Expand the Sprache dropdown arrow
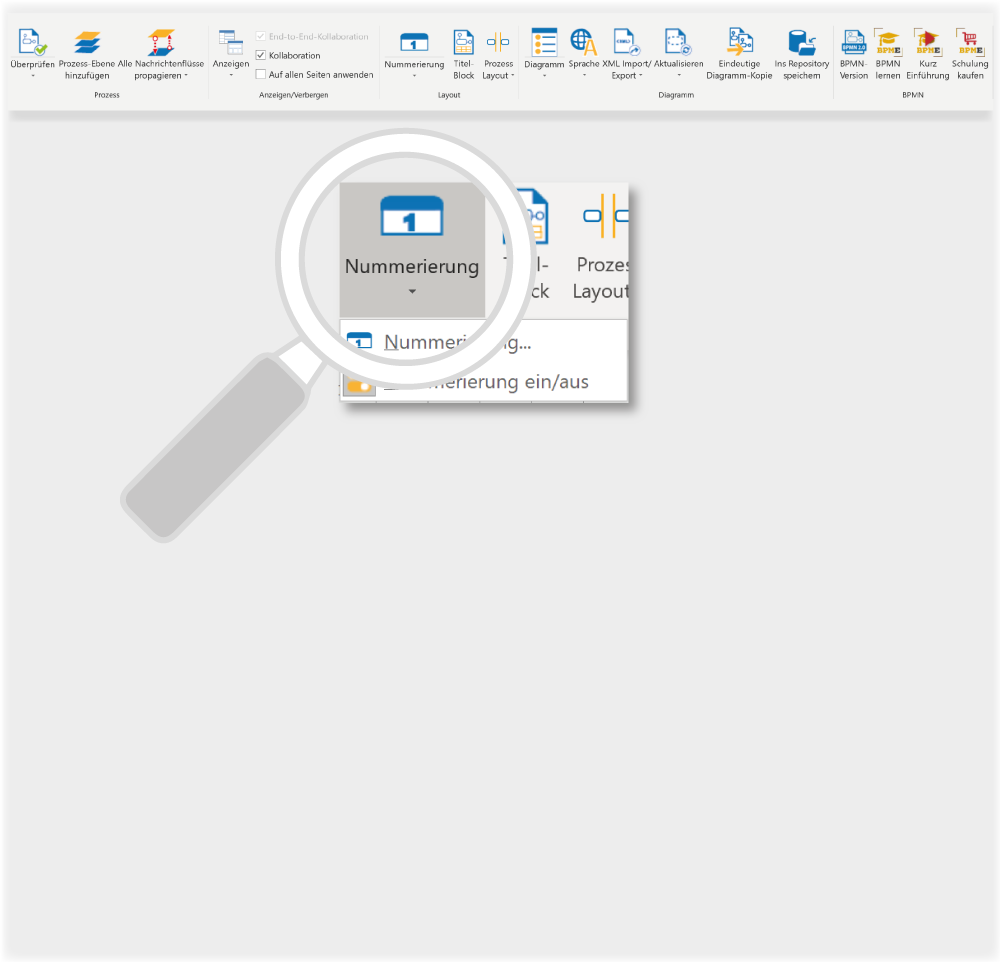1000x962 pixels. click(584, 76)
